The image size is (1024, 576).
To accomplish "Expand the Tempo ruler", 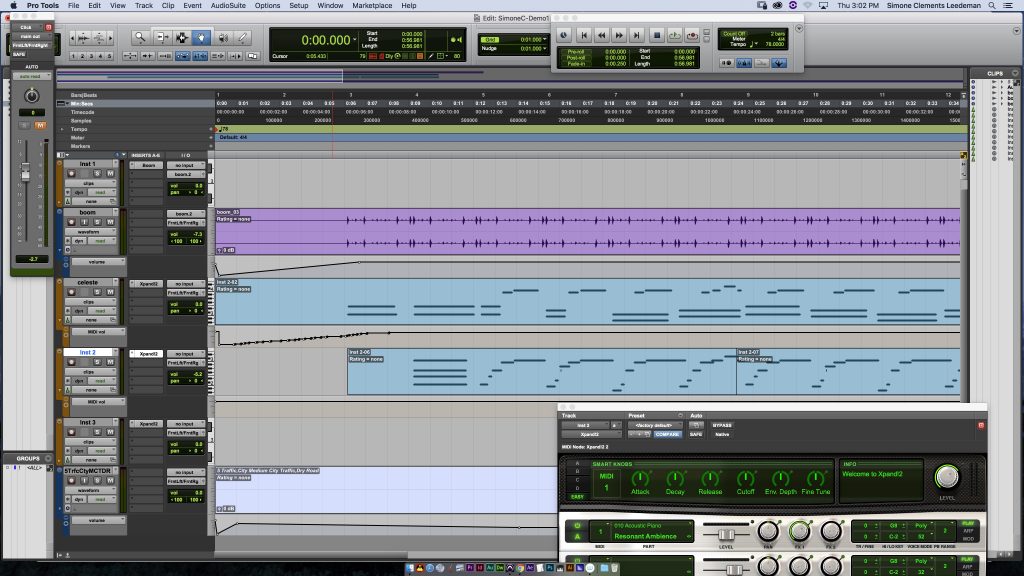I will 63,129.
